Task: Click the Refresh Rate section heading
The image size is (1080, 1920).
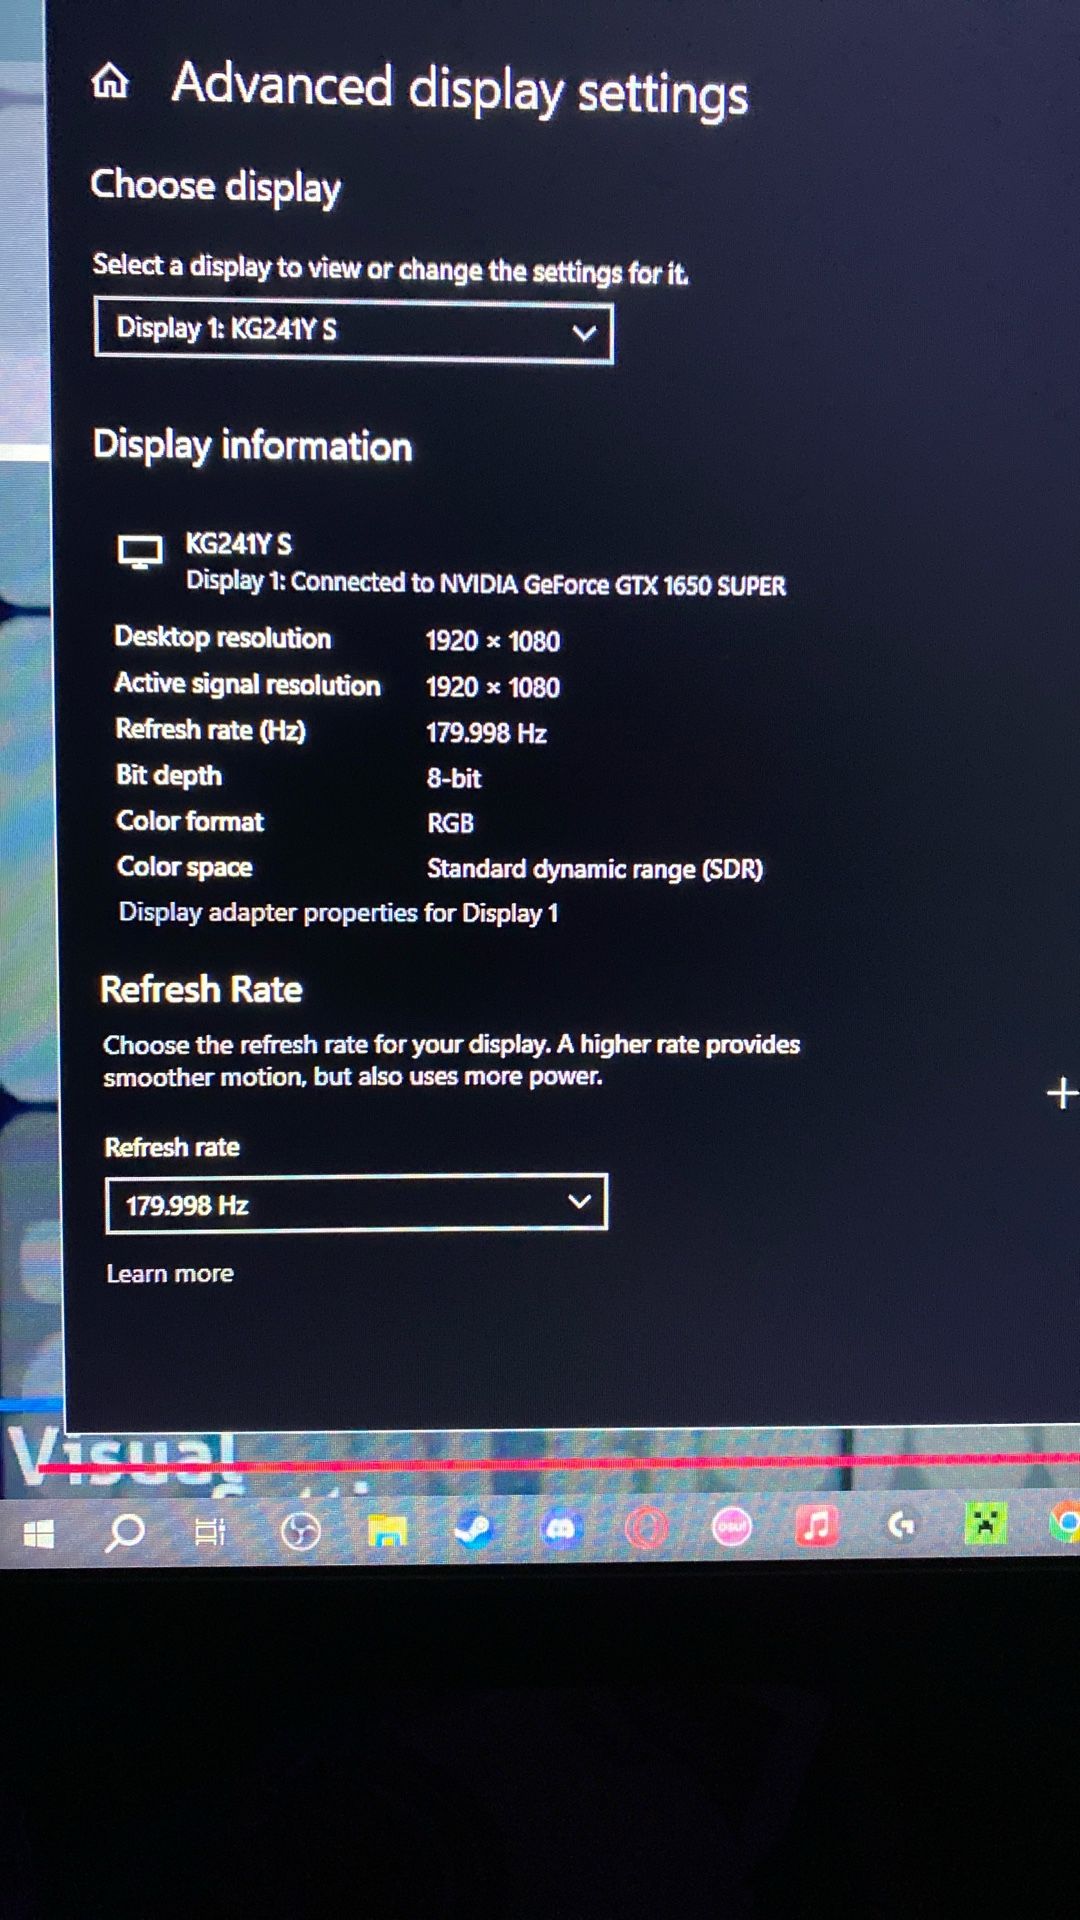Action: tap(201, 990)
